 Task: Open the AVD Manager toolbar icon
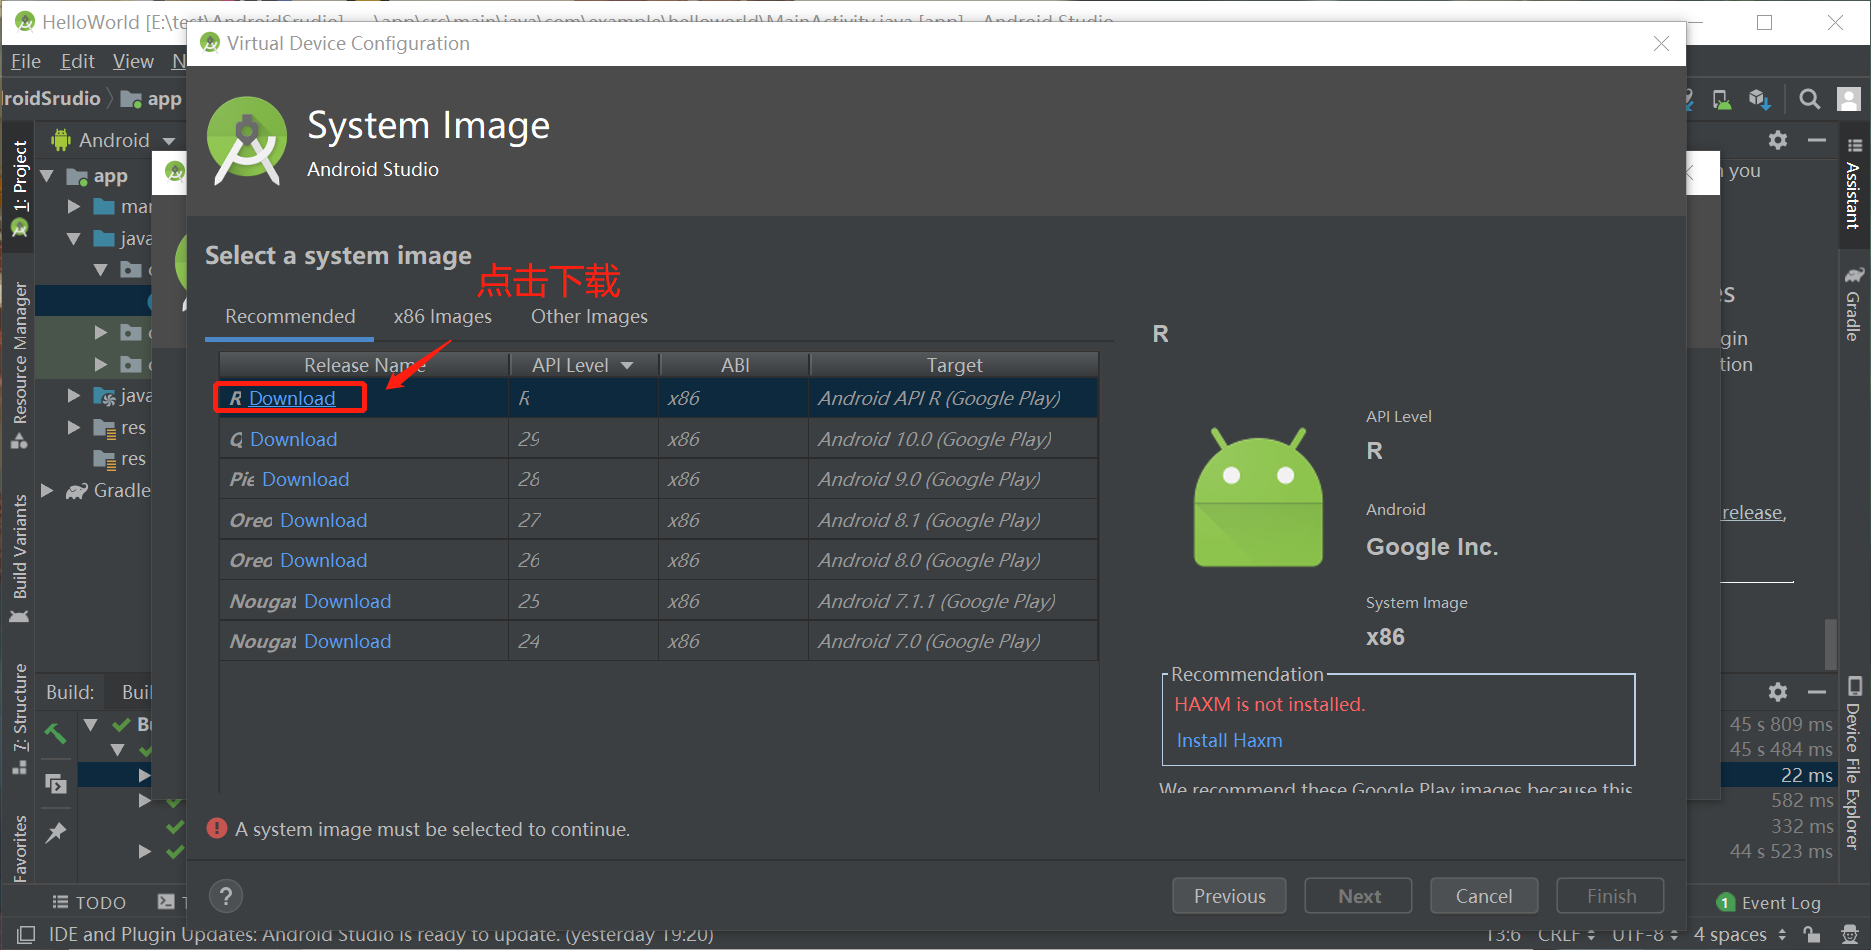point(1722,99)
